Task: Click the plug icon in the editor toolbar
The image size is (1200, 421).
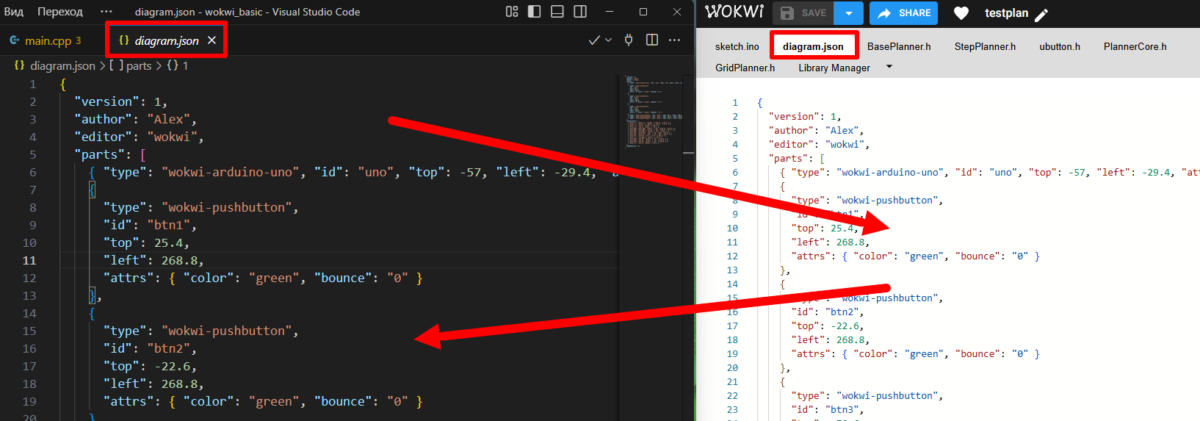Action: pyautogui.click(x=628, y=41)
